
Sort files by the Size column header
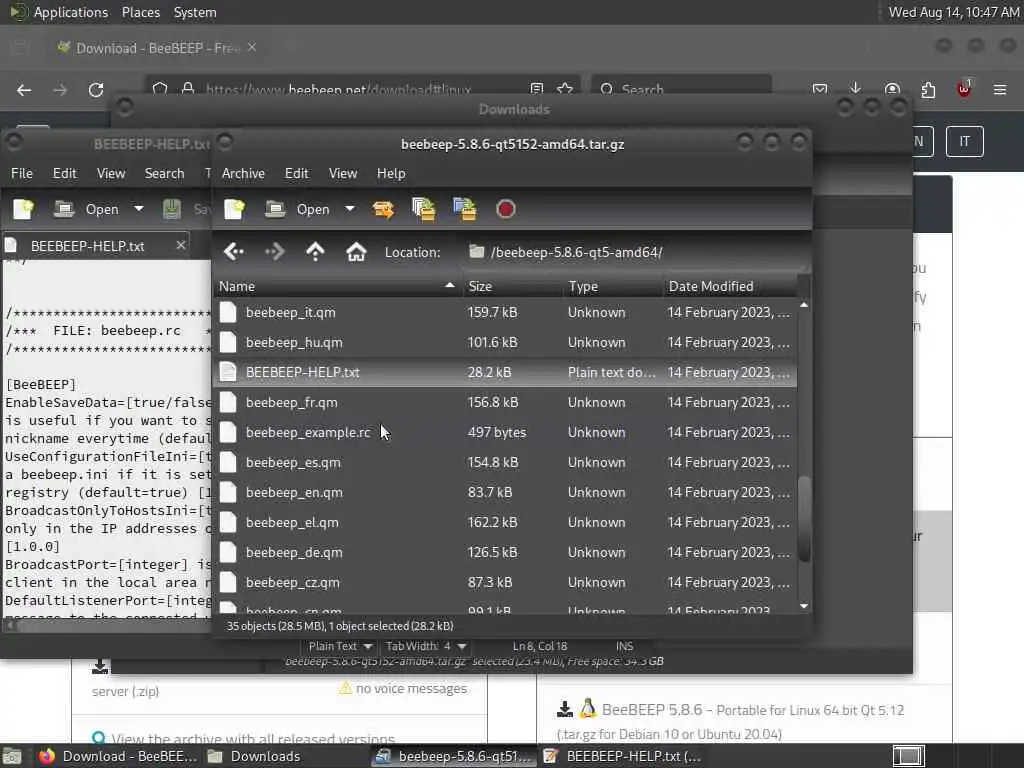(x=513, y=286)
